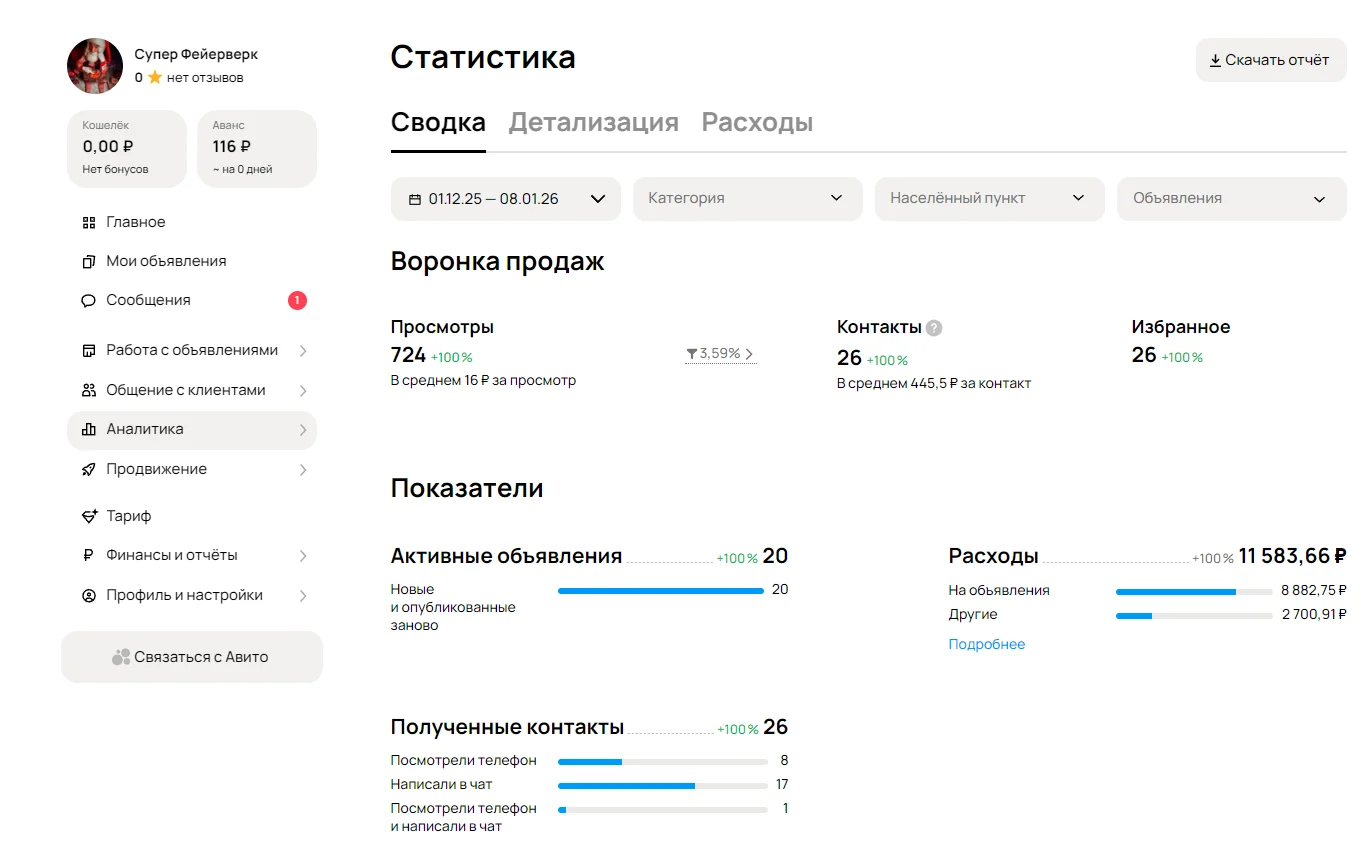
Task: Click the 3,59% conversion funnel link
Action: pos(720,354)
